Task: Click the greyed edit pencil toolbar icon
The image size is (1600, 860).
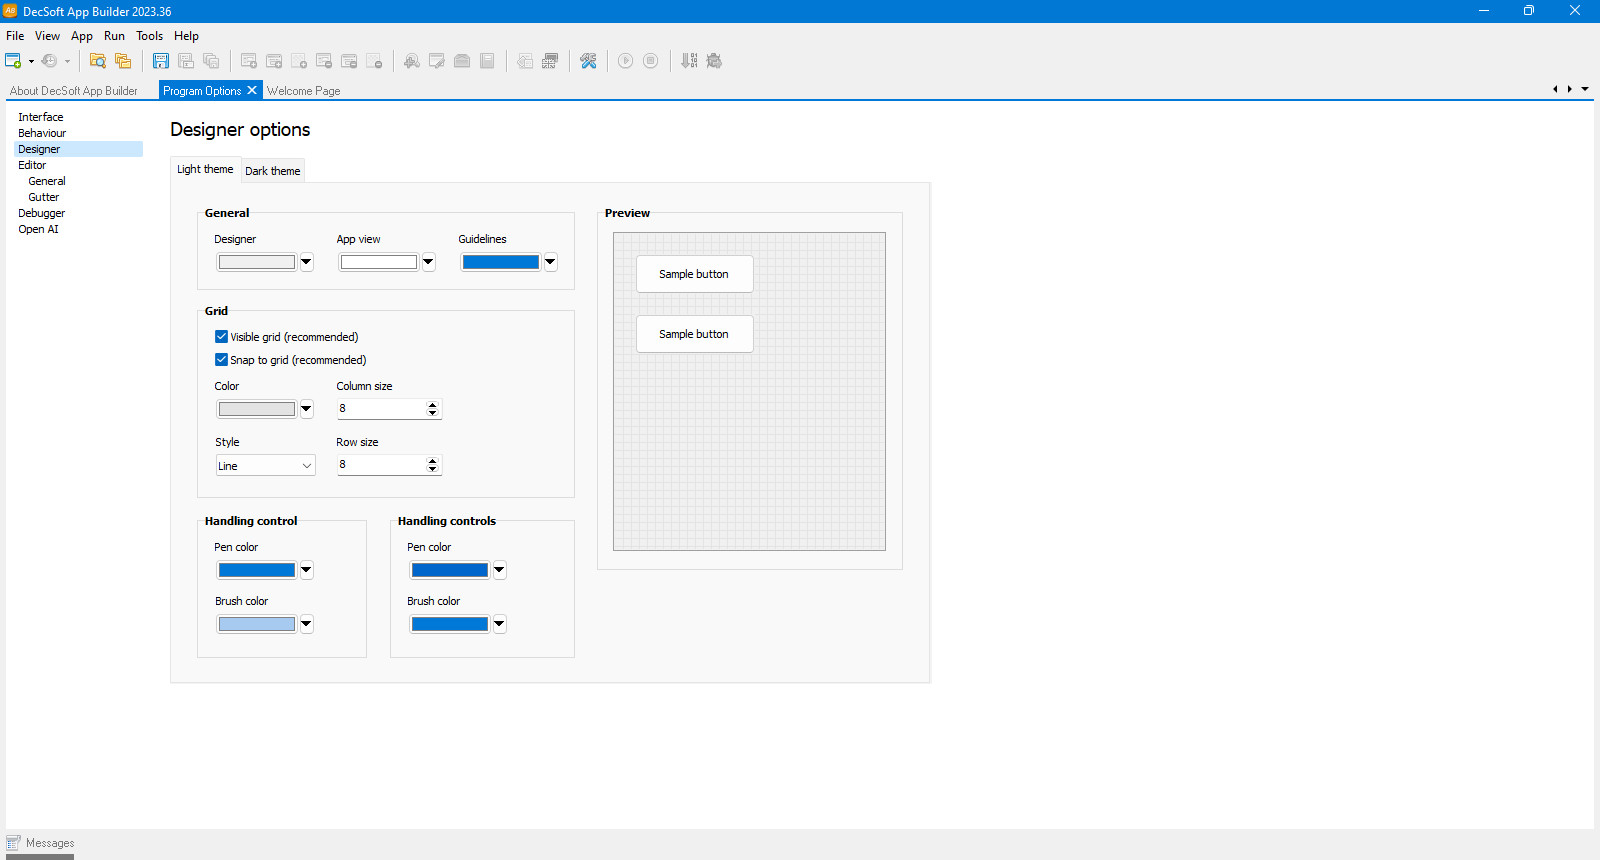Action: point(437,61)
